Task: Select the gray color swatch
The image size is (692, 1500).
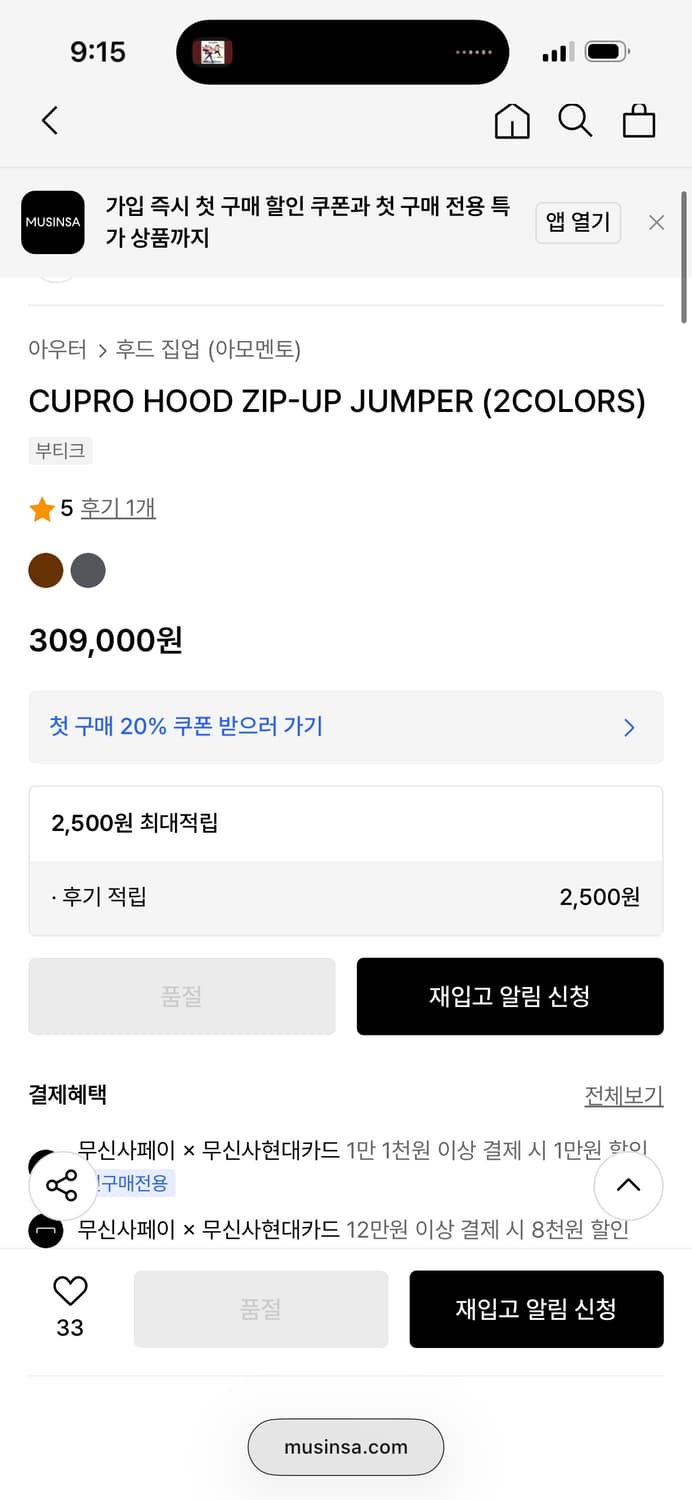Action: coord(88,571)
